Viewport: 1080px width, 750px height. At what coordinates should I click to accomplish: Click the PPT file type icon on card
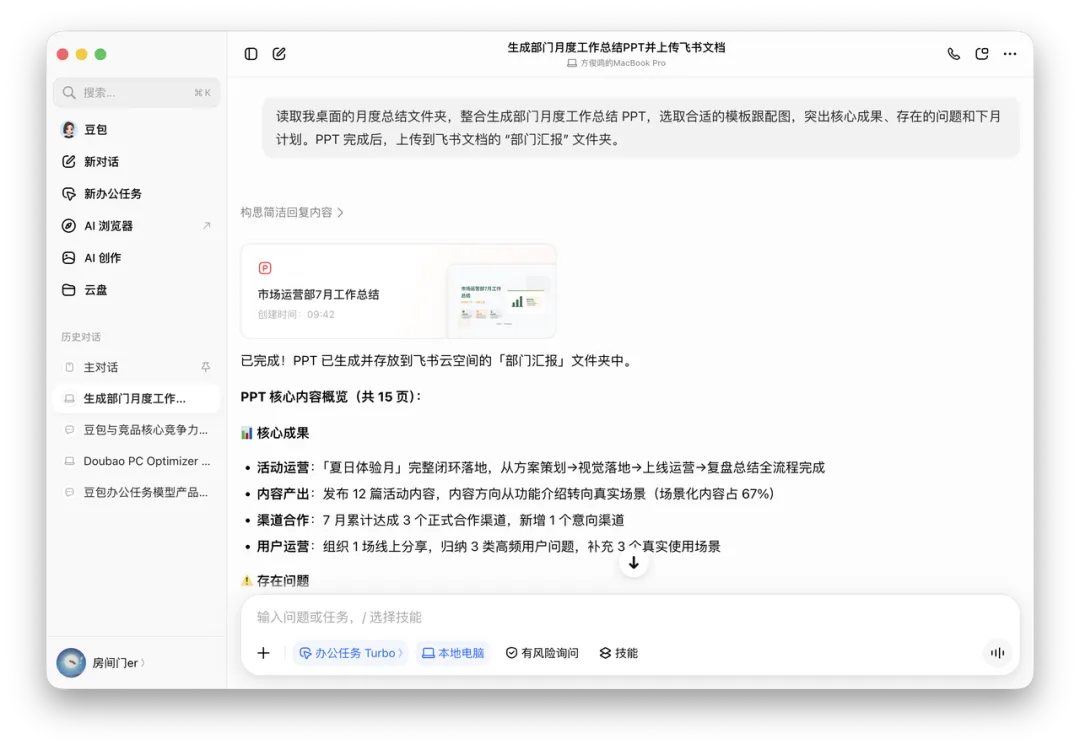[264, 268]
